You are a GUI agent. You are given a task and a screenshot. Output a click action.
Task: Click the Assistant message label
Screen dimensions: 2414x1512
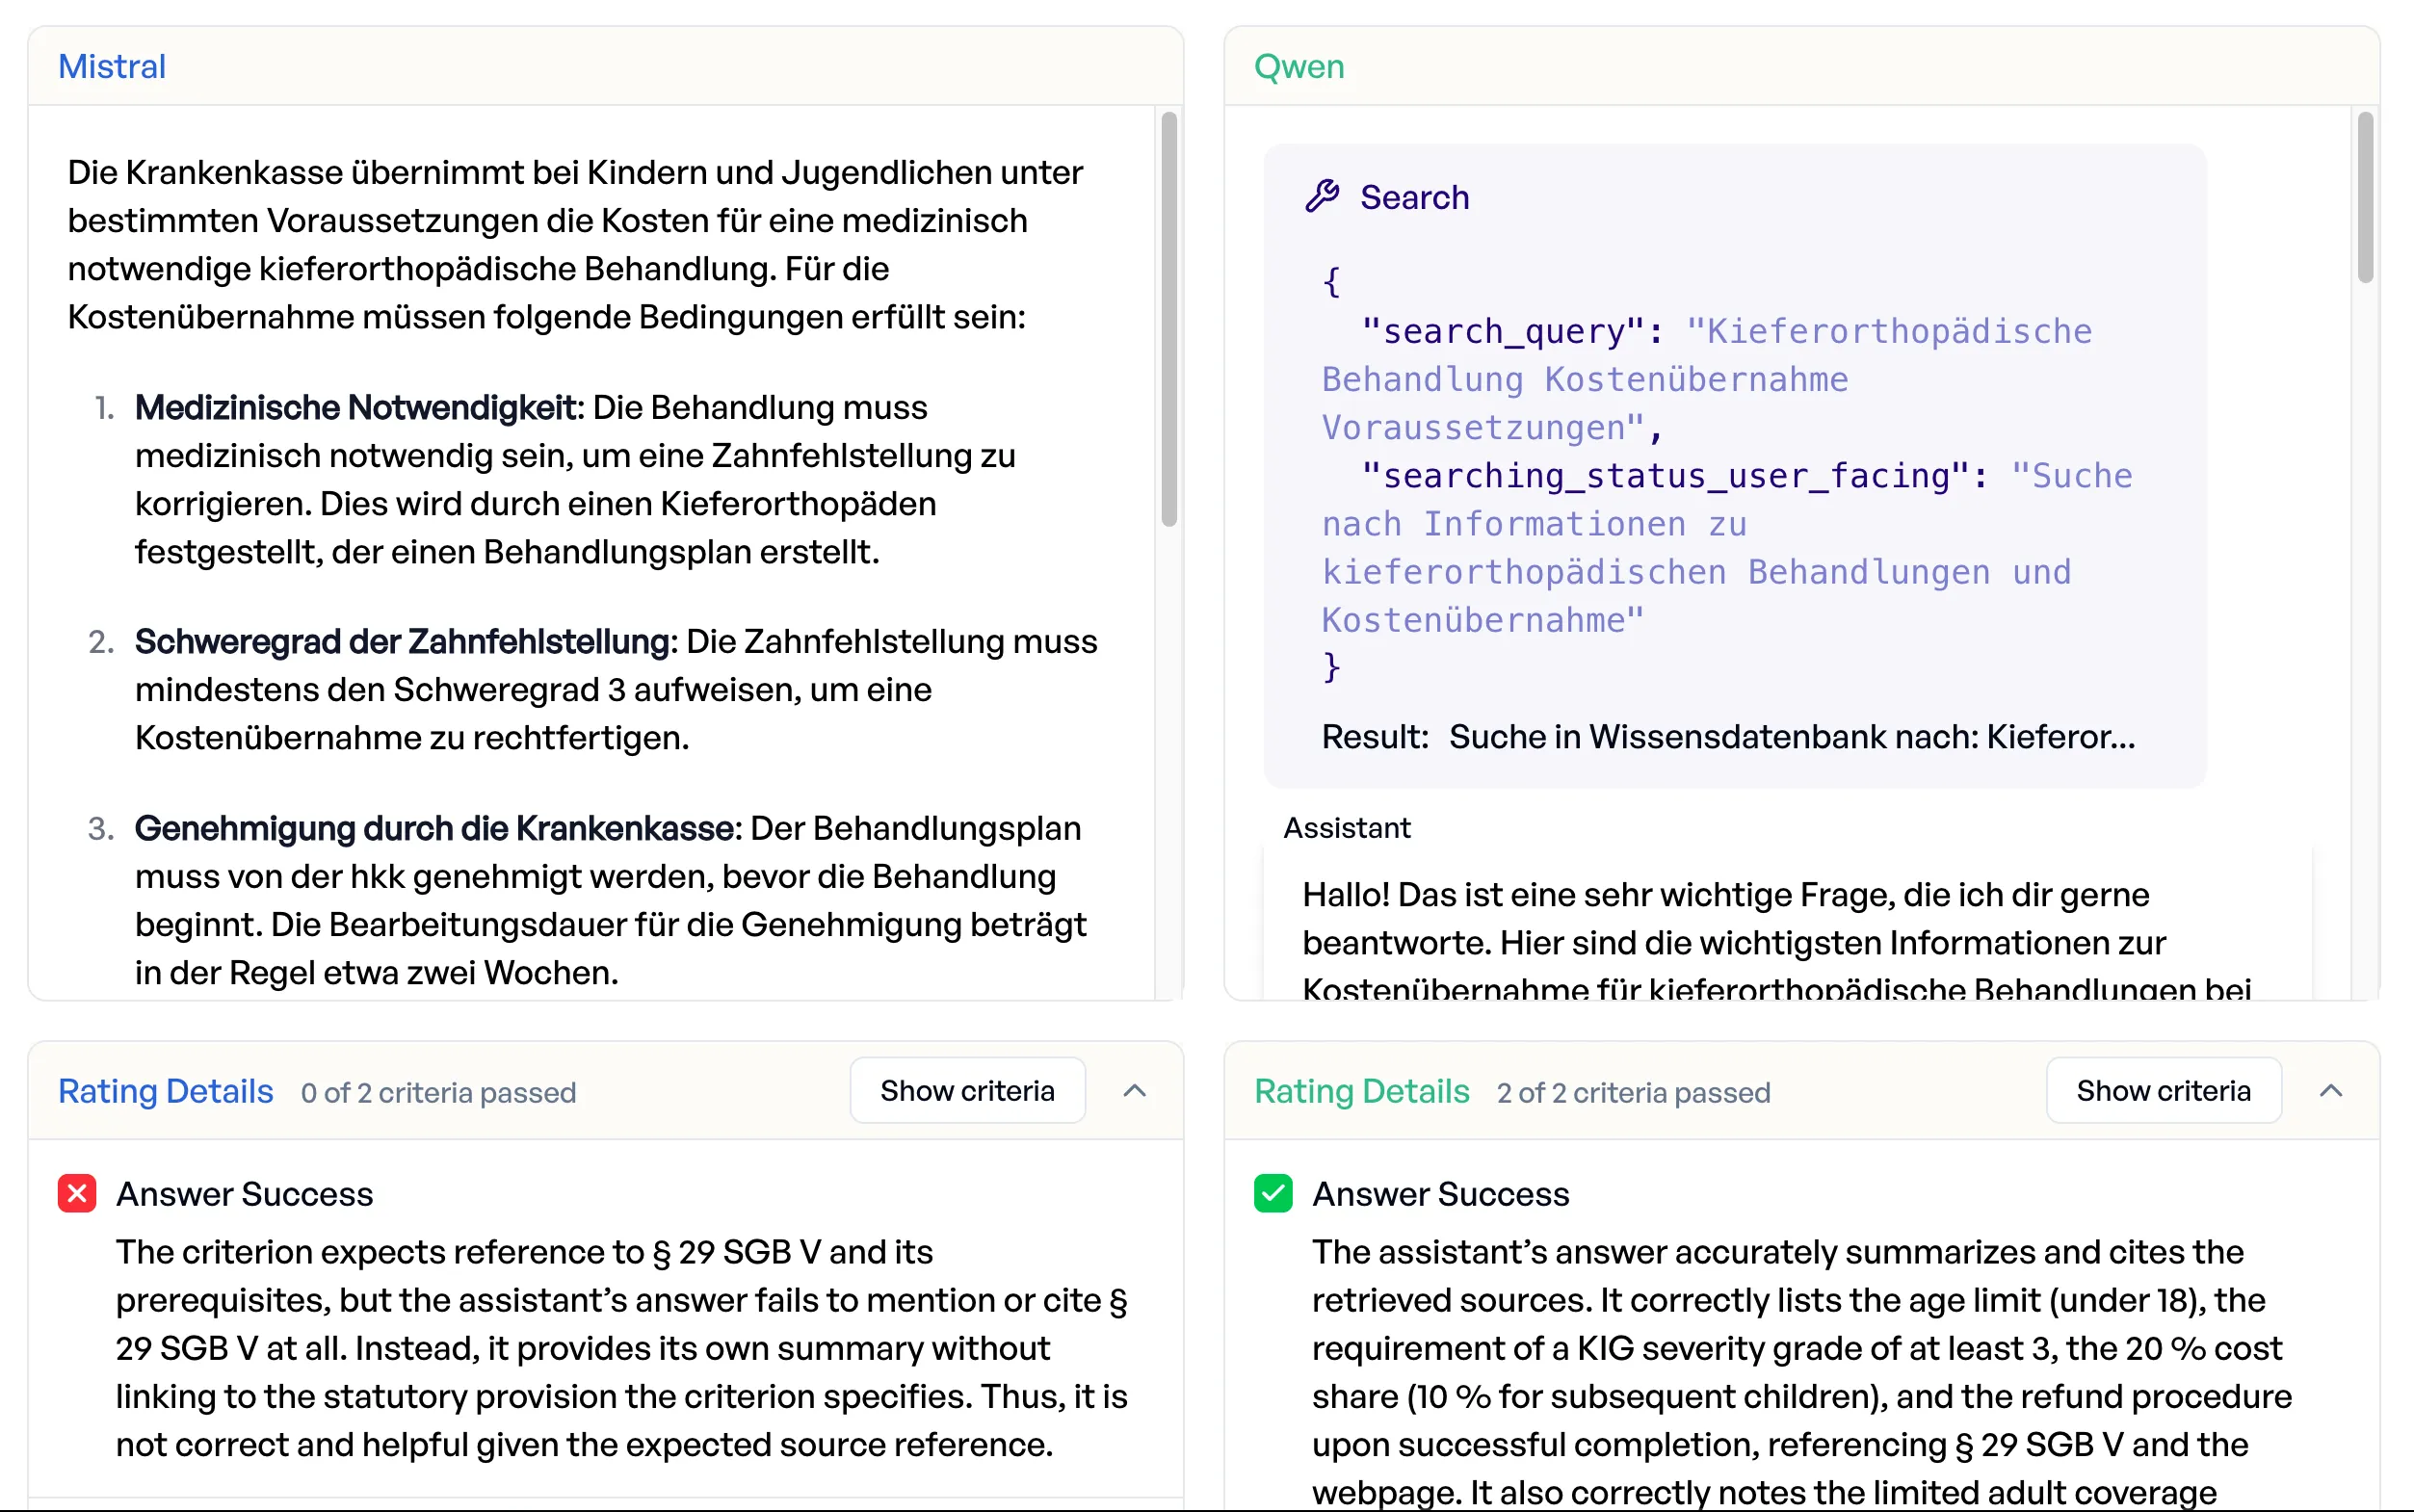pos(1346,828)
